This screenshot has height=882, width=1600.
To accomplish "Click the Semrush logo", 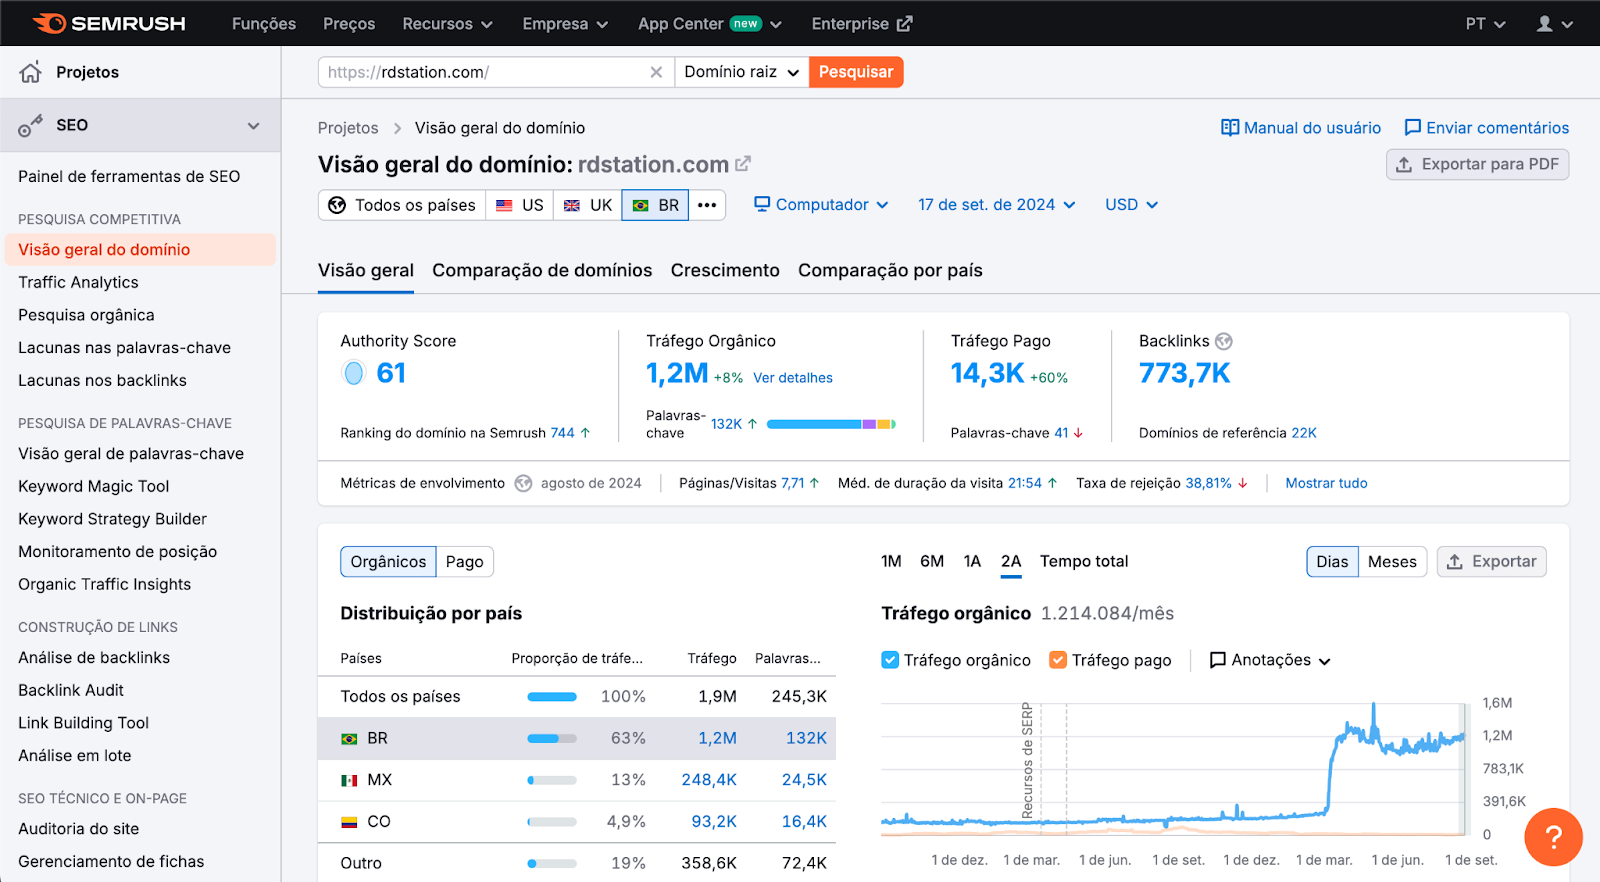I will pos(109,23).
